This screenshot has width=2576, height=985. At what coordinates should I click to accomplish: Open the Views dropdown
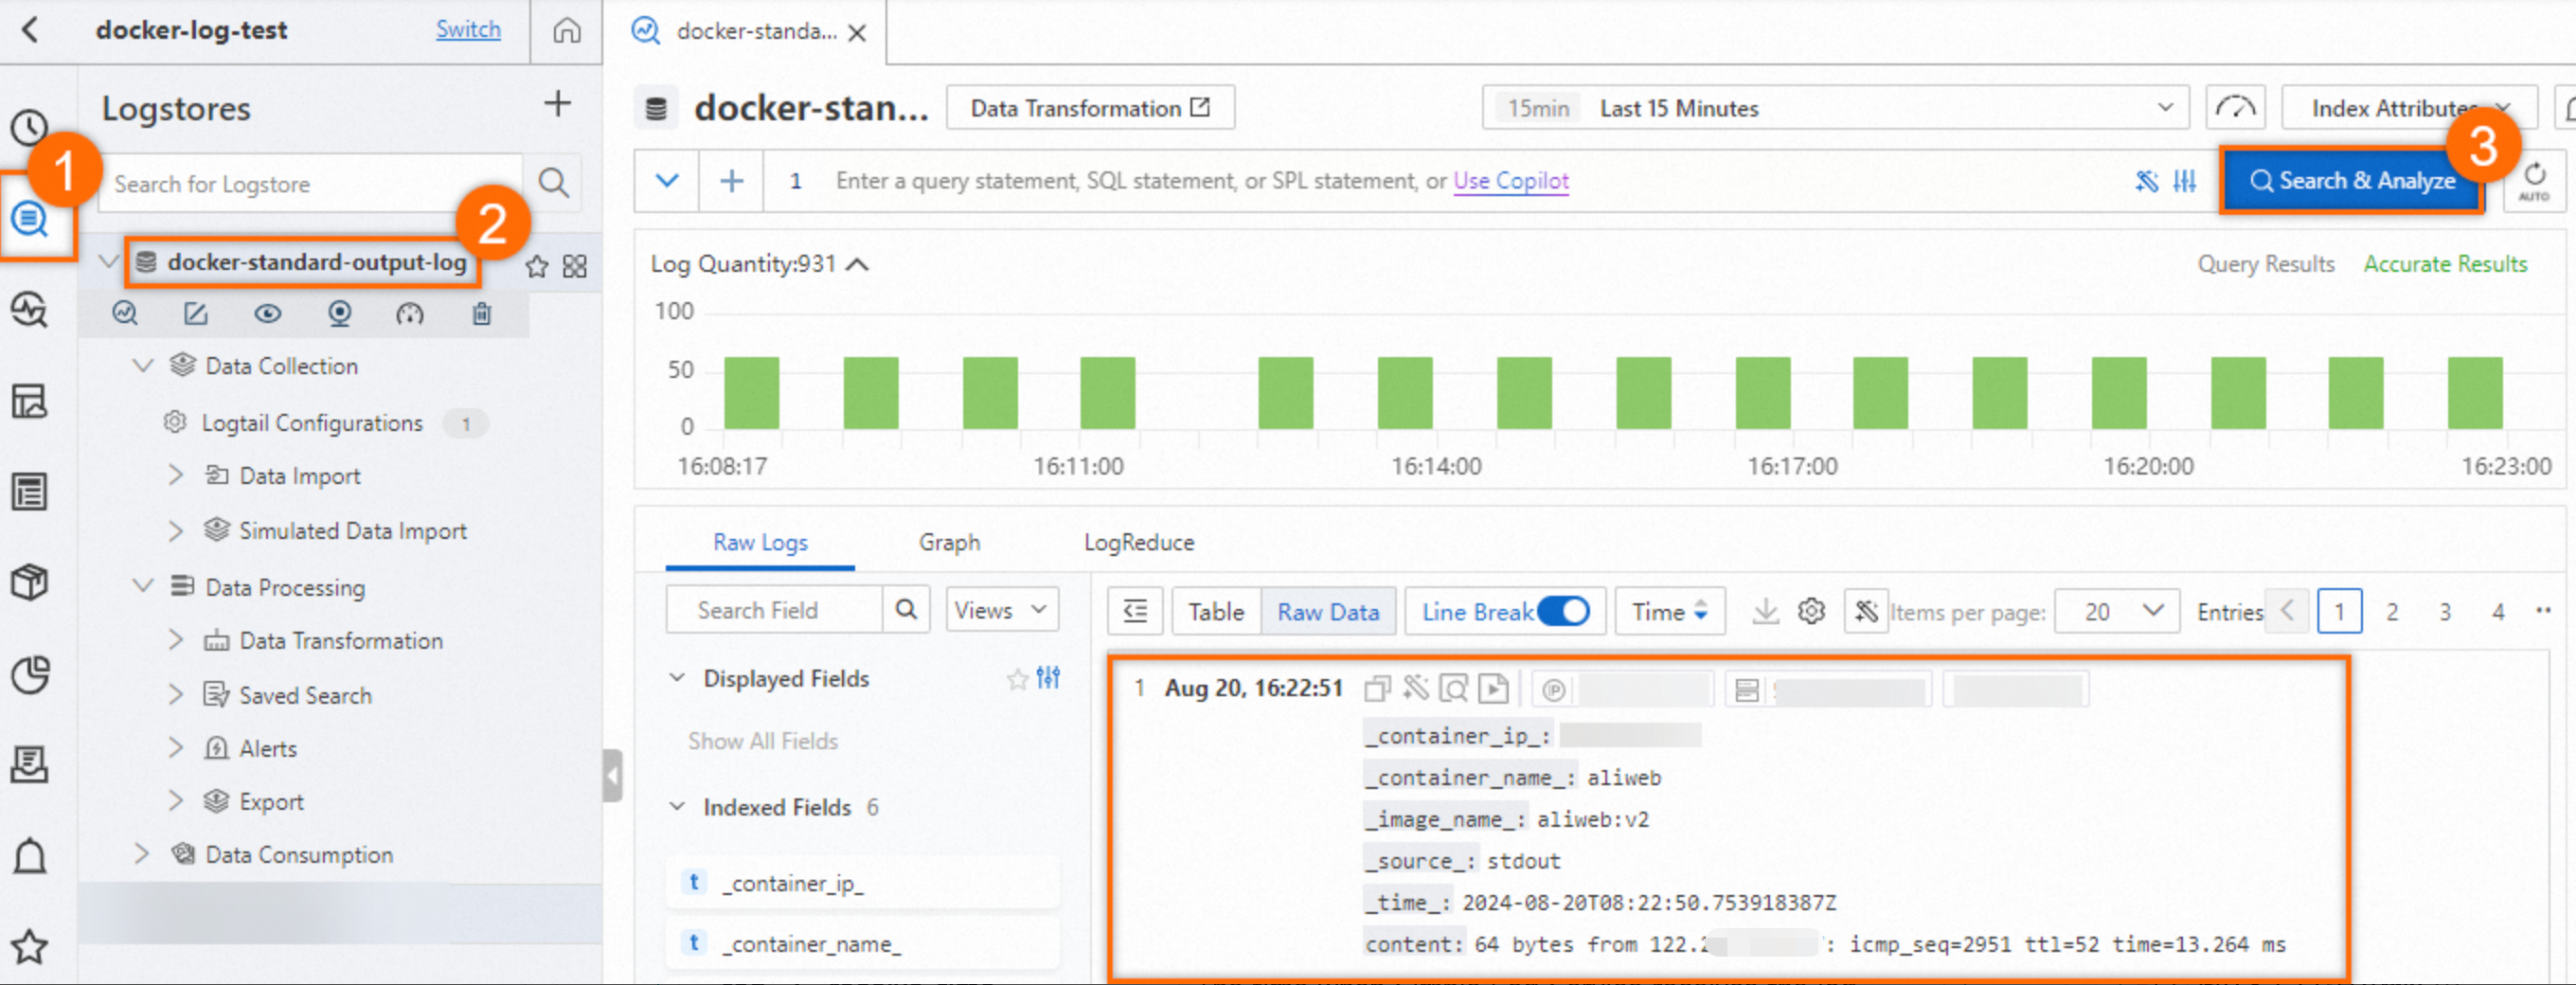click(x=1002, y=610)
